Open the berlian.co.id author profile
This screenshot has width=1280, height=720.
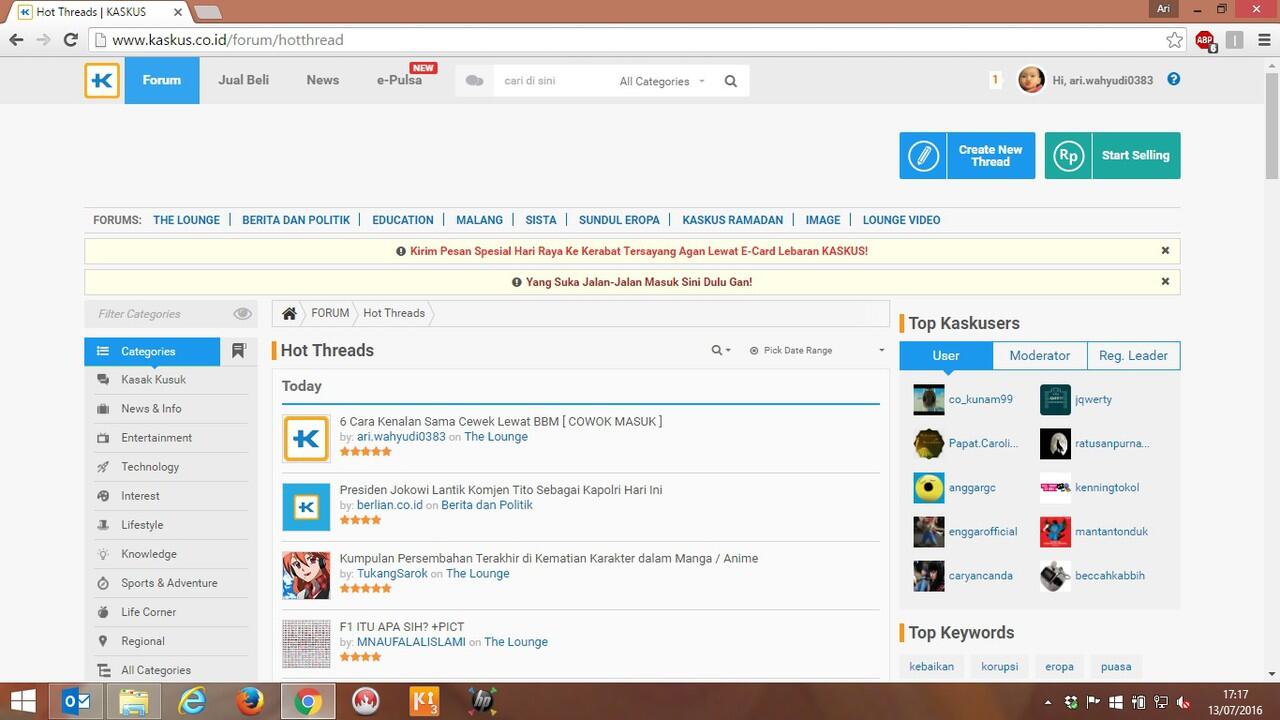coord(390,505)
